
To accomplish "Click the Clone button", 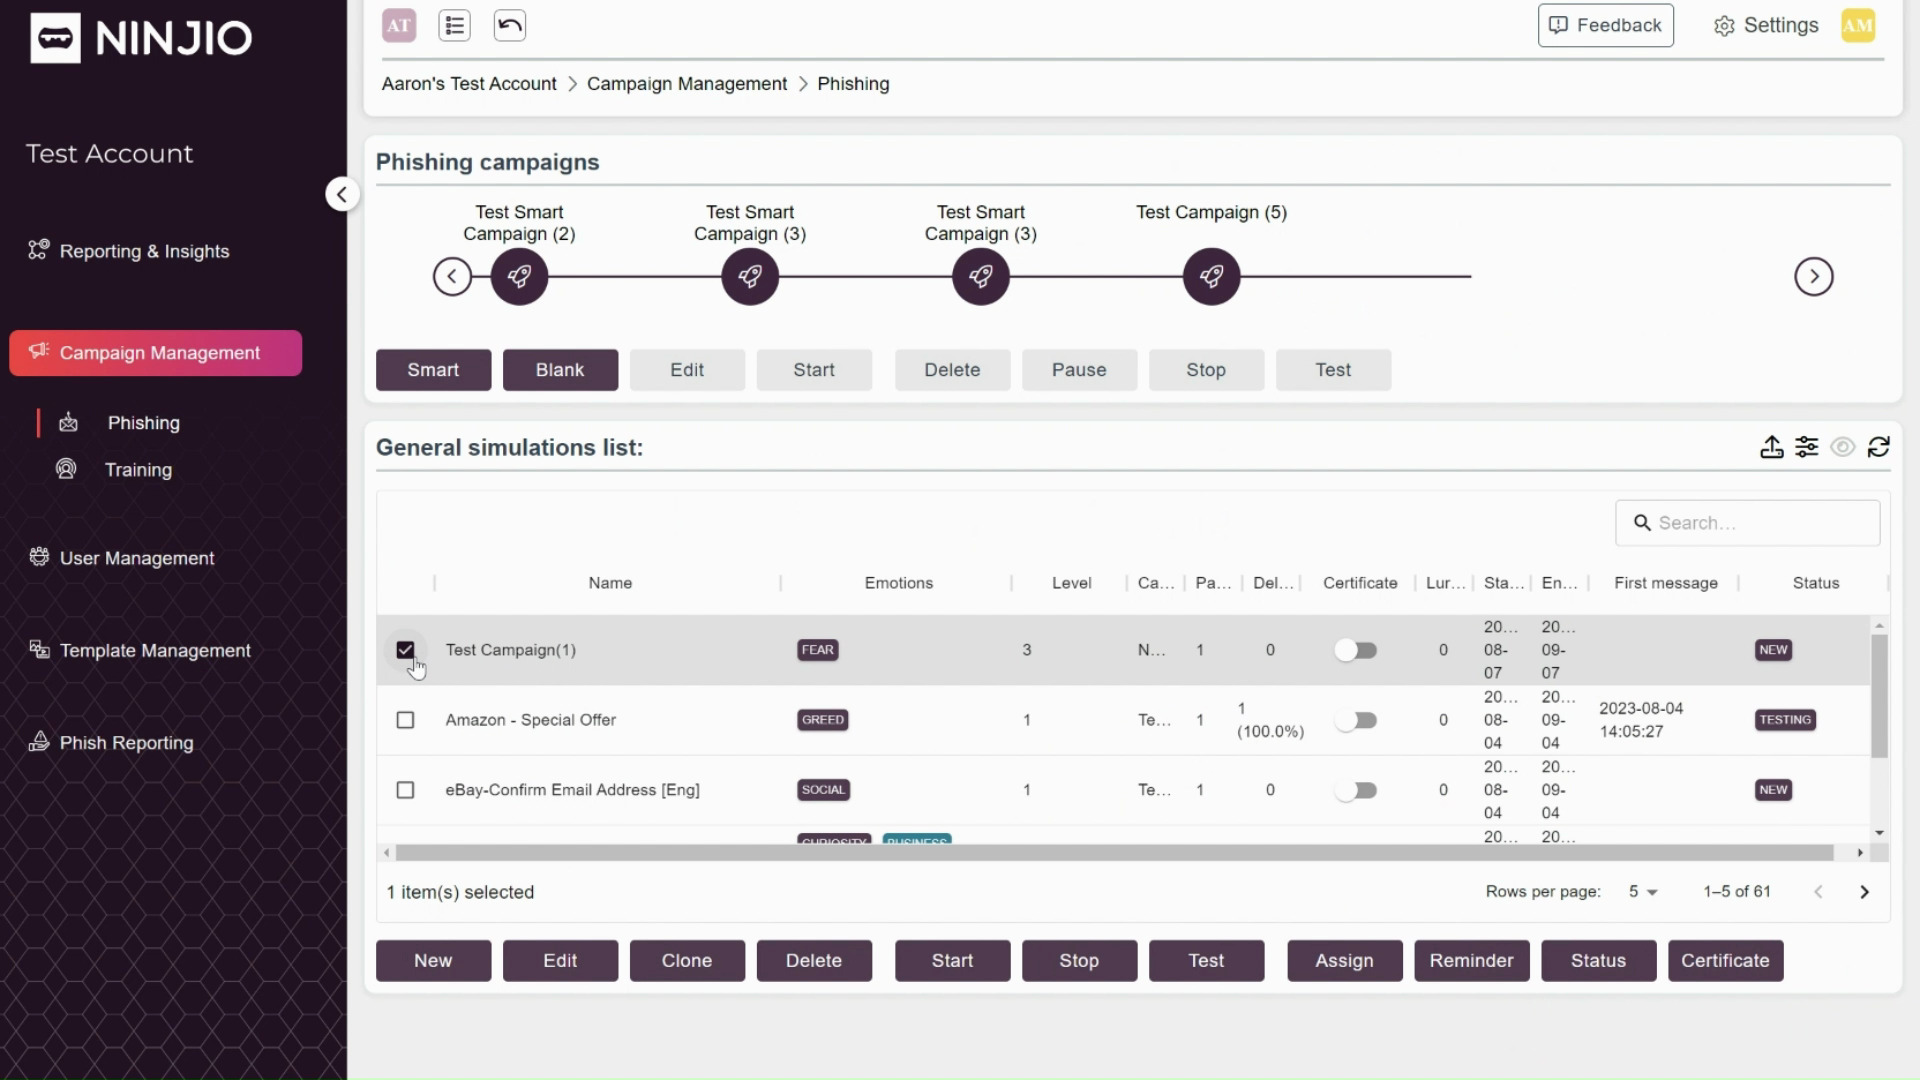I will tap(686, 960).
